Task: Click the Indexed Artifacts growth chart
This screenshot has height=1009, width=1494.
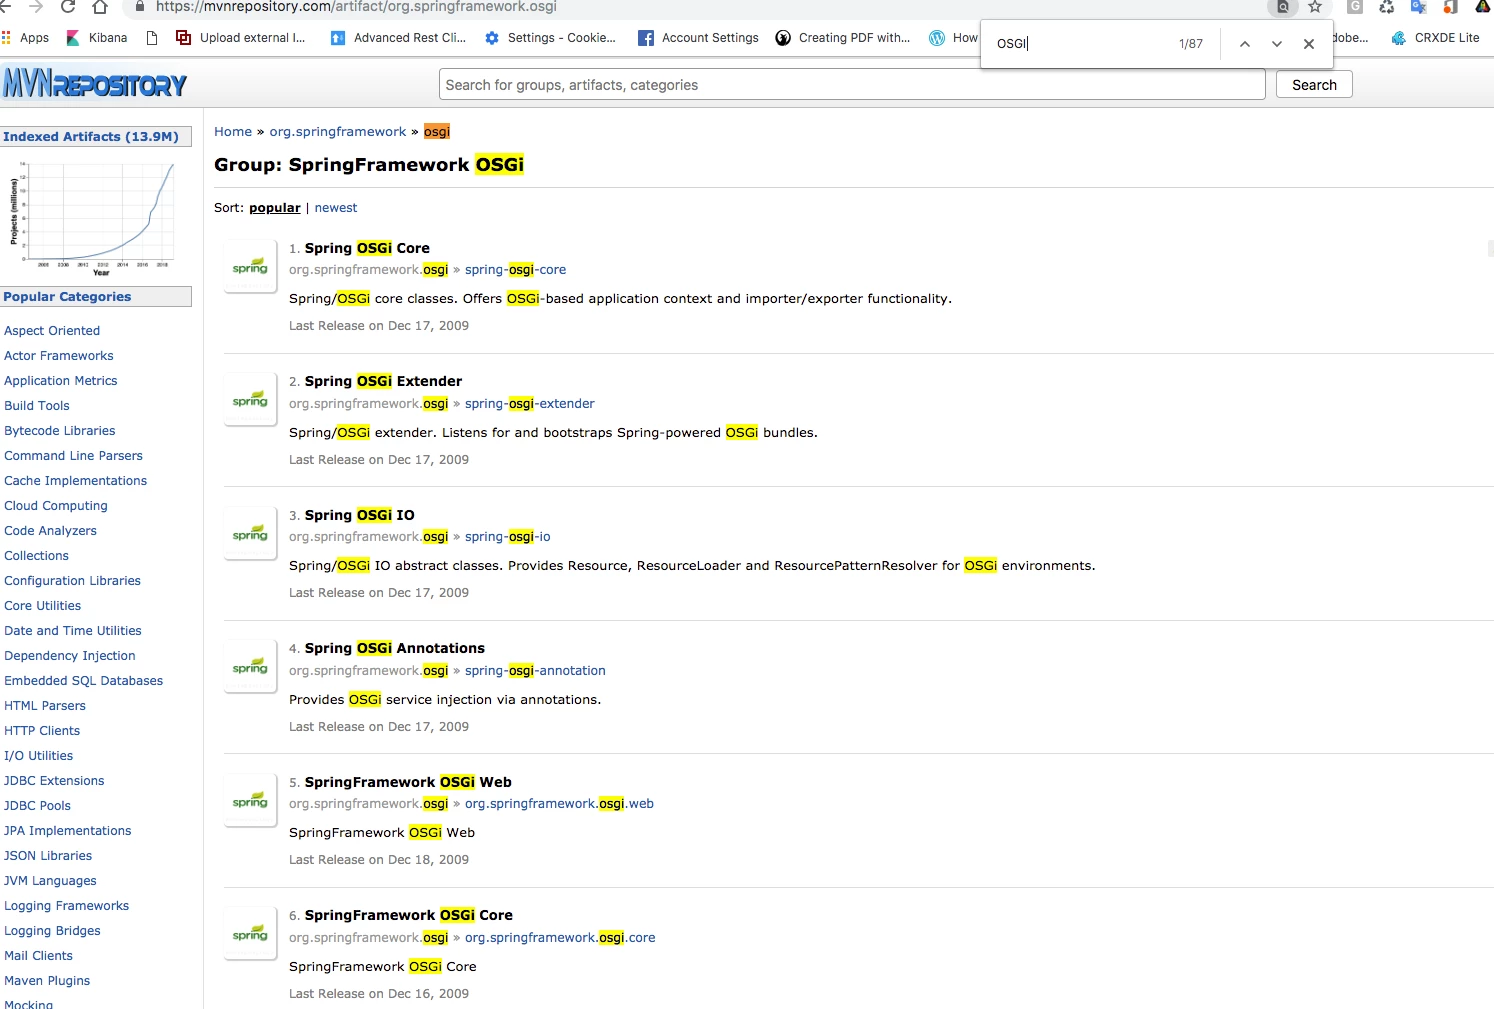Action: (93, 218)
